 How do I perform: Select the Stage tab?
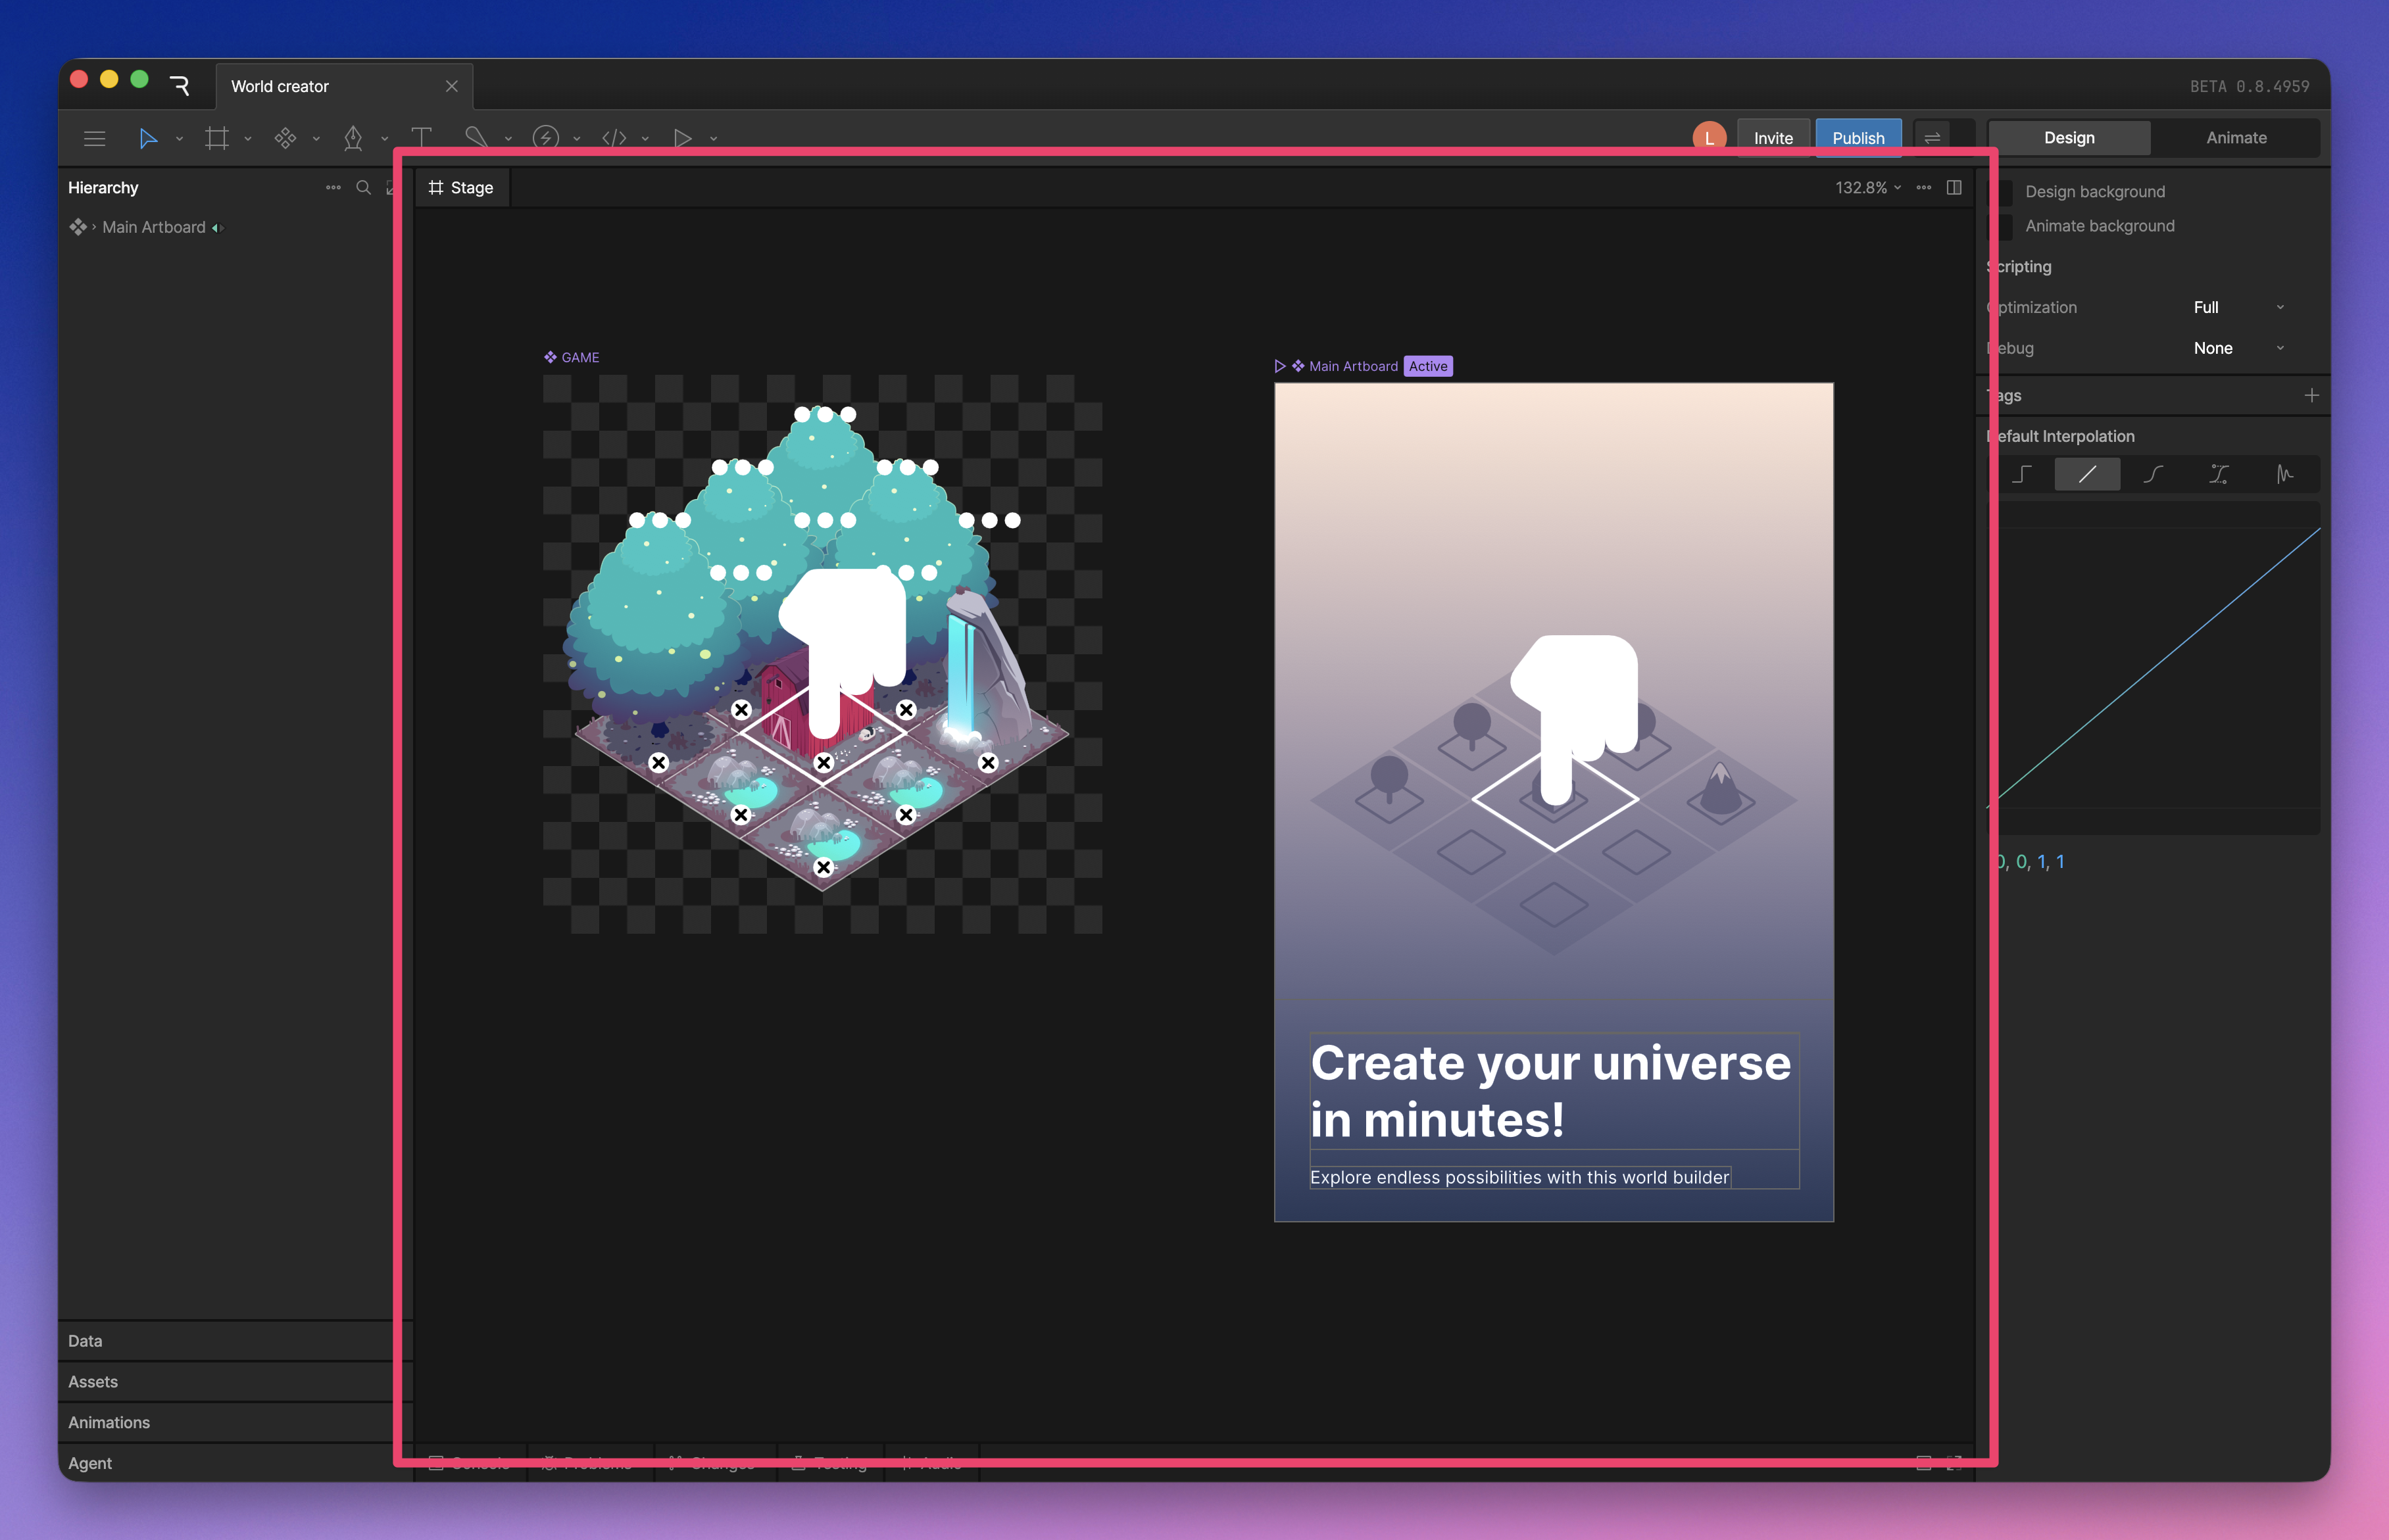461,187
